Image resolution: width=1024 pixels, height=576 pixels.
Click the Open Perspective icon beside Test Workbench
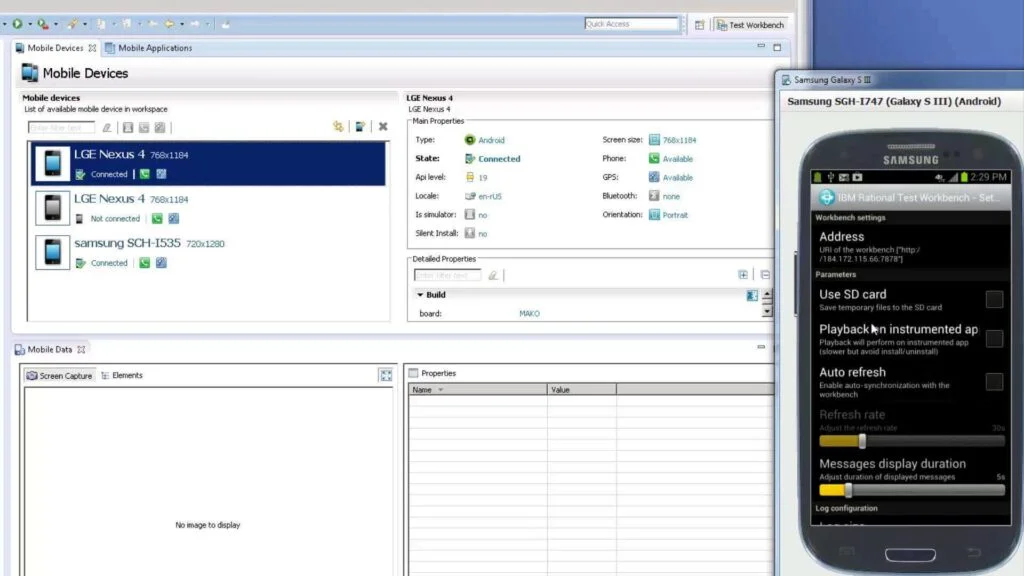click(699, 25)
